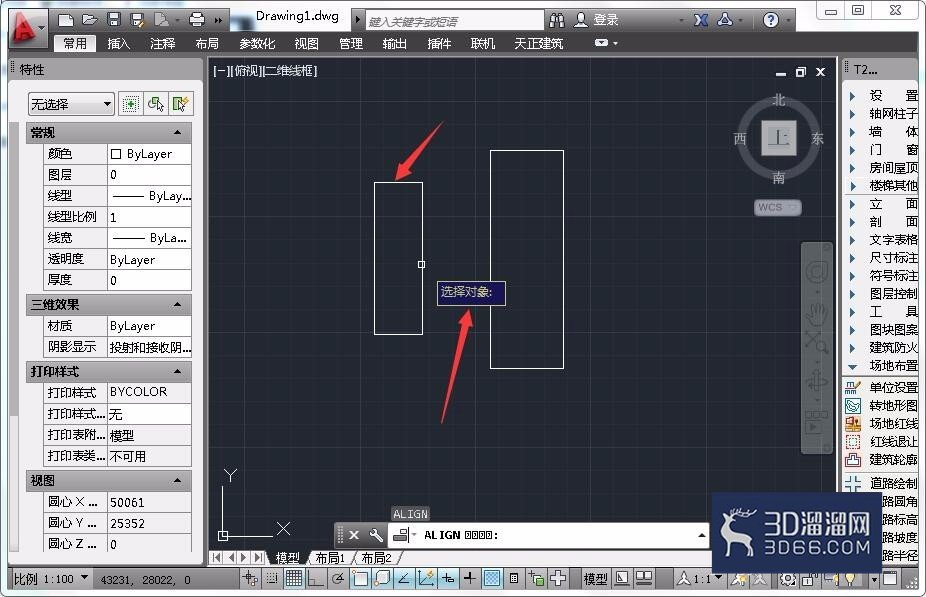The width and height of the screenshot is (926, 597).
Task: Toggle Object Snap in status bar
Action: [360, 579]
